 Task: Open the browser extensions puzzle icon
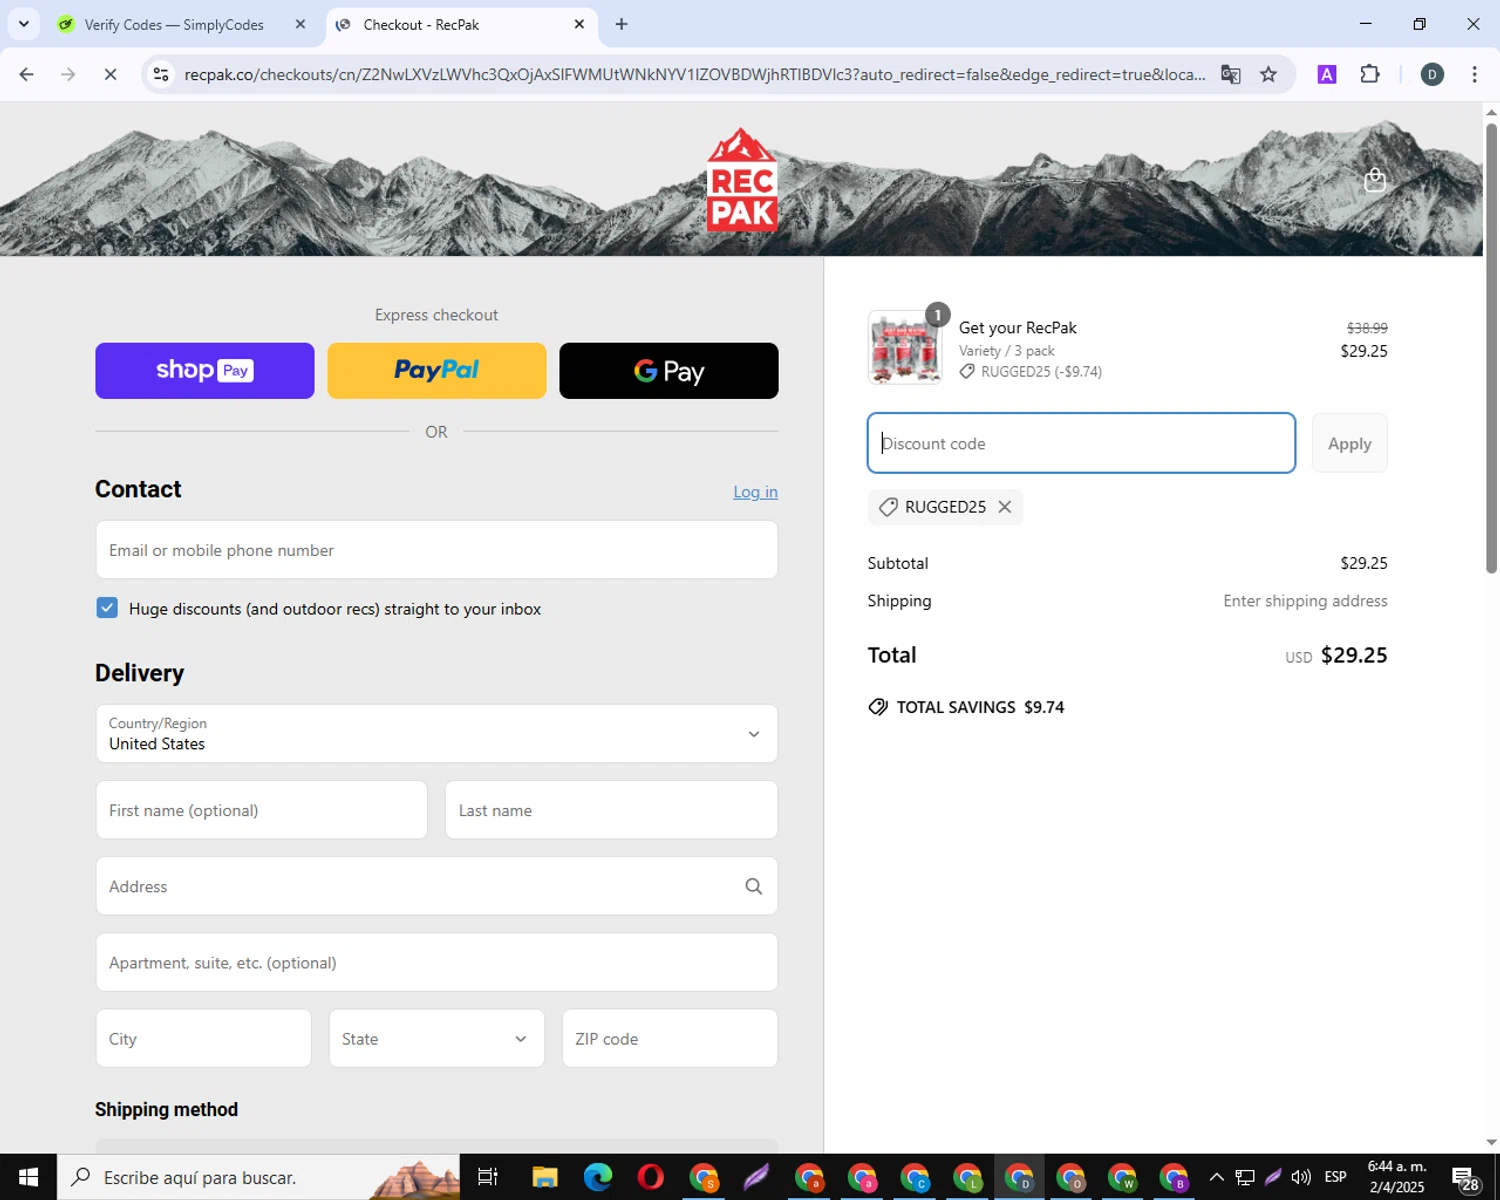pyautogui.click(x=1370, y=74)
